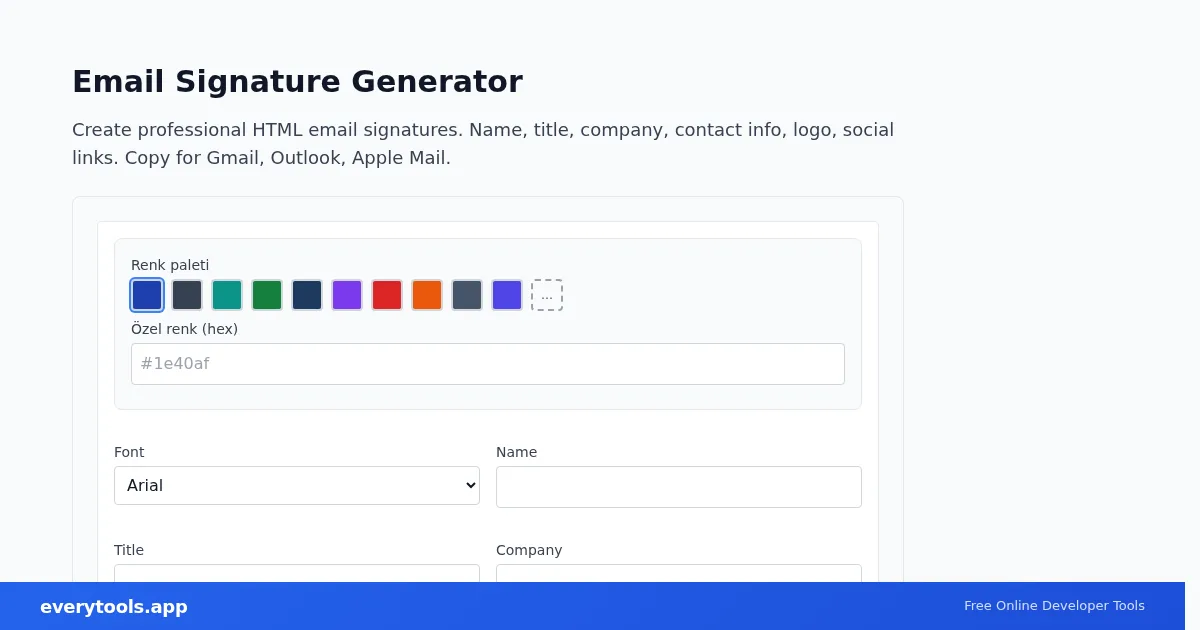Pick the red color swatch

[387, 295]
